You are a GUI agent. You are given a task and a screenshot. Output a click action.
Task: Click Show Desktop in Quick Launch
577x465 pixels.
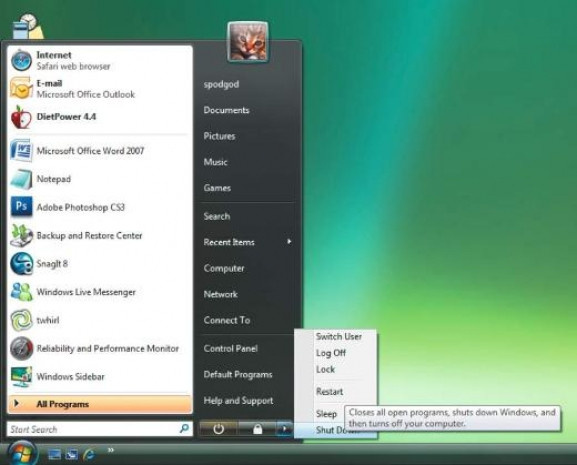pyautogui.click(x=54, y=455)
